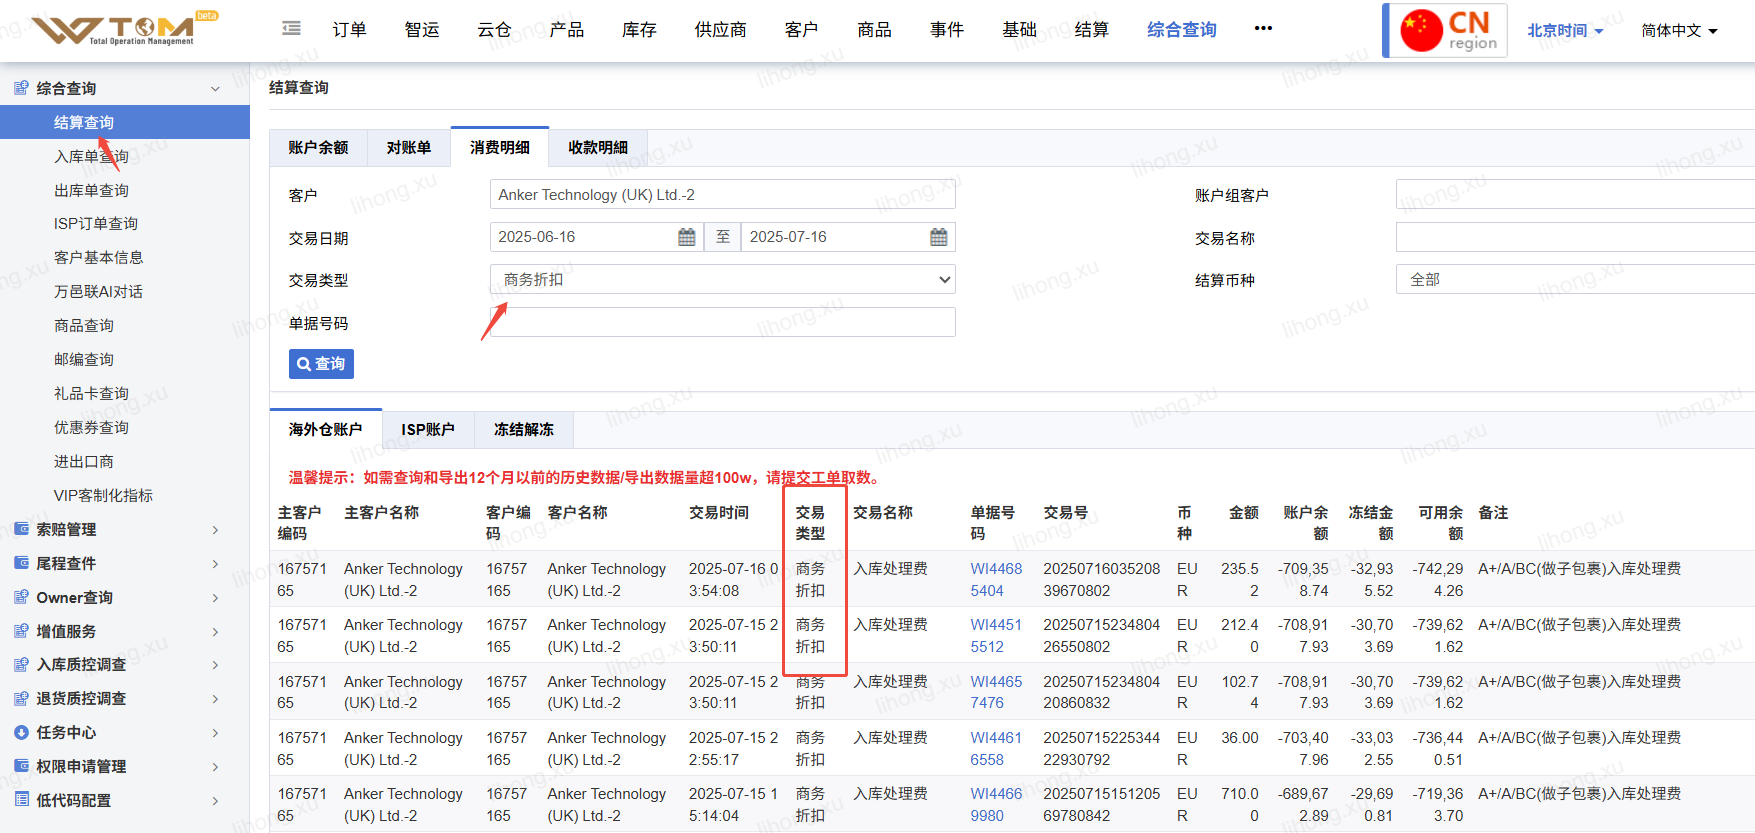Viewport: 1755px width, 833px height.
Task: Switch to the 收款明细 tab
Action: [598, 147]
